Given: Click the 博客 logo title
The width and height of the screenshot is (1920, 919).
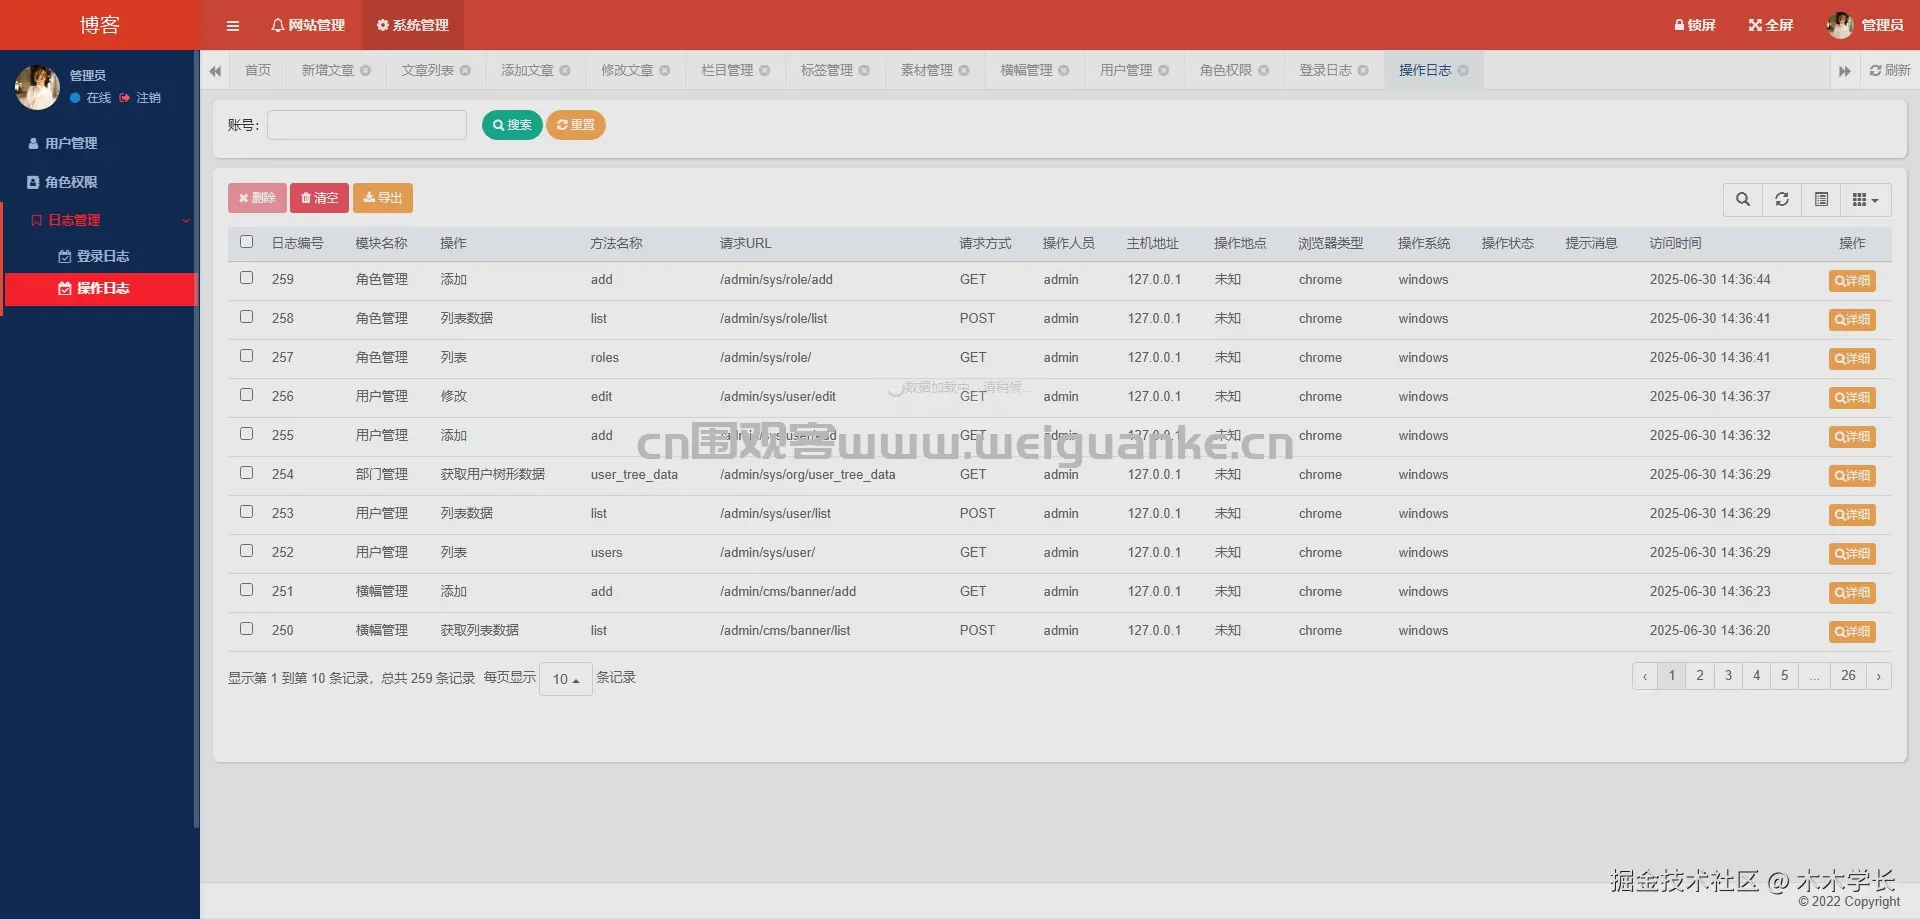Looking at the screenshot, I should pyautogui.click(x=100, y=25).
